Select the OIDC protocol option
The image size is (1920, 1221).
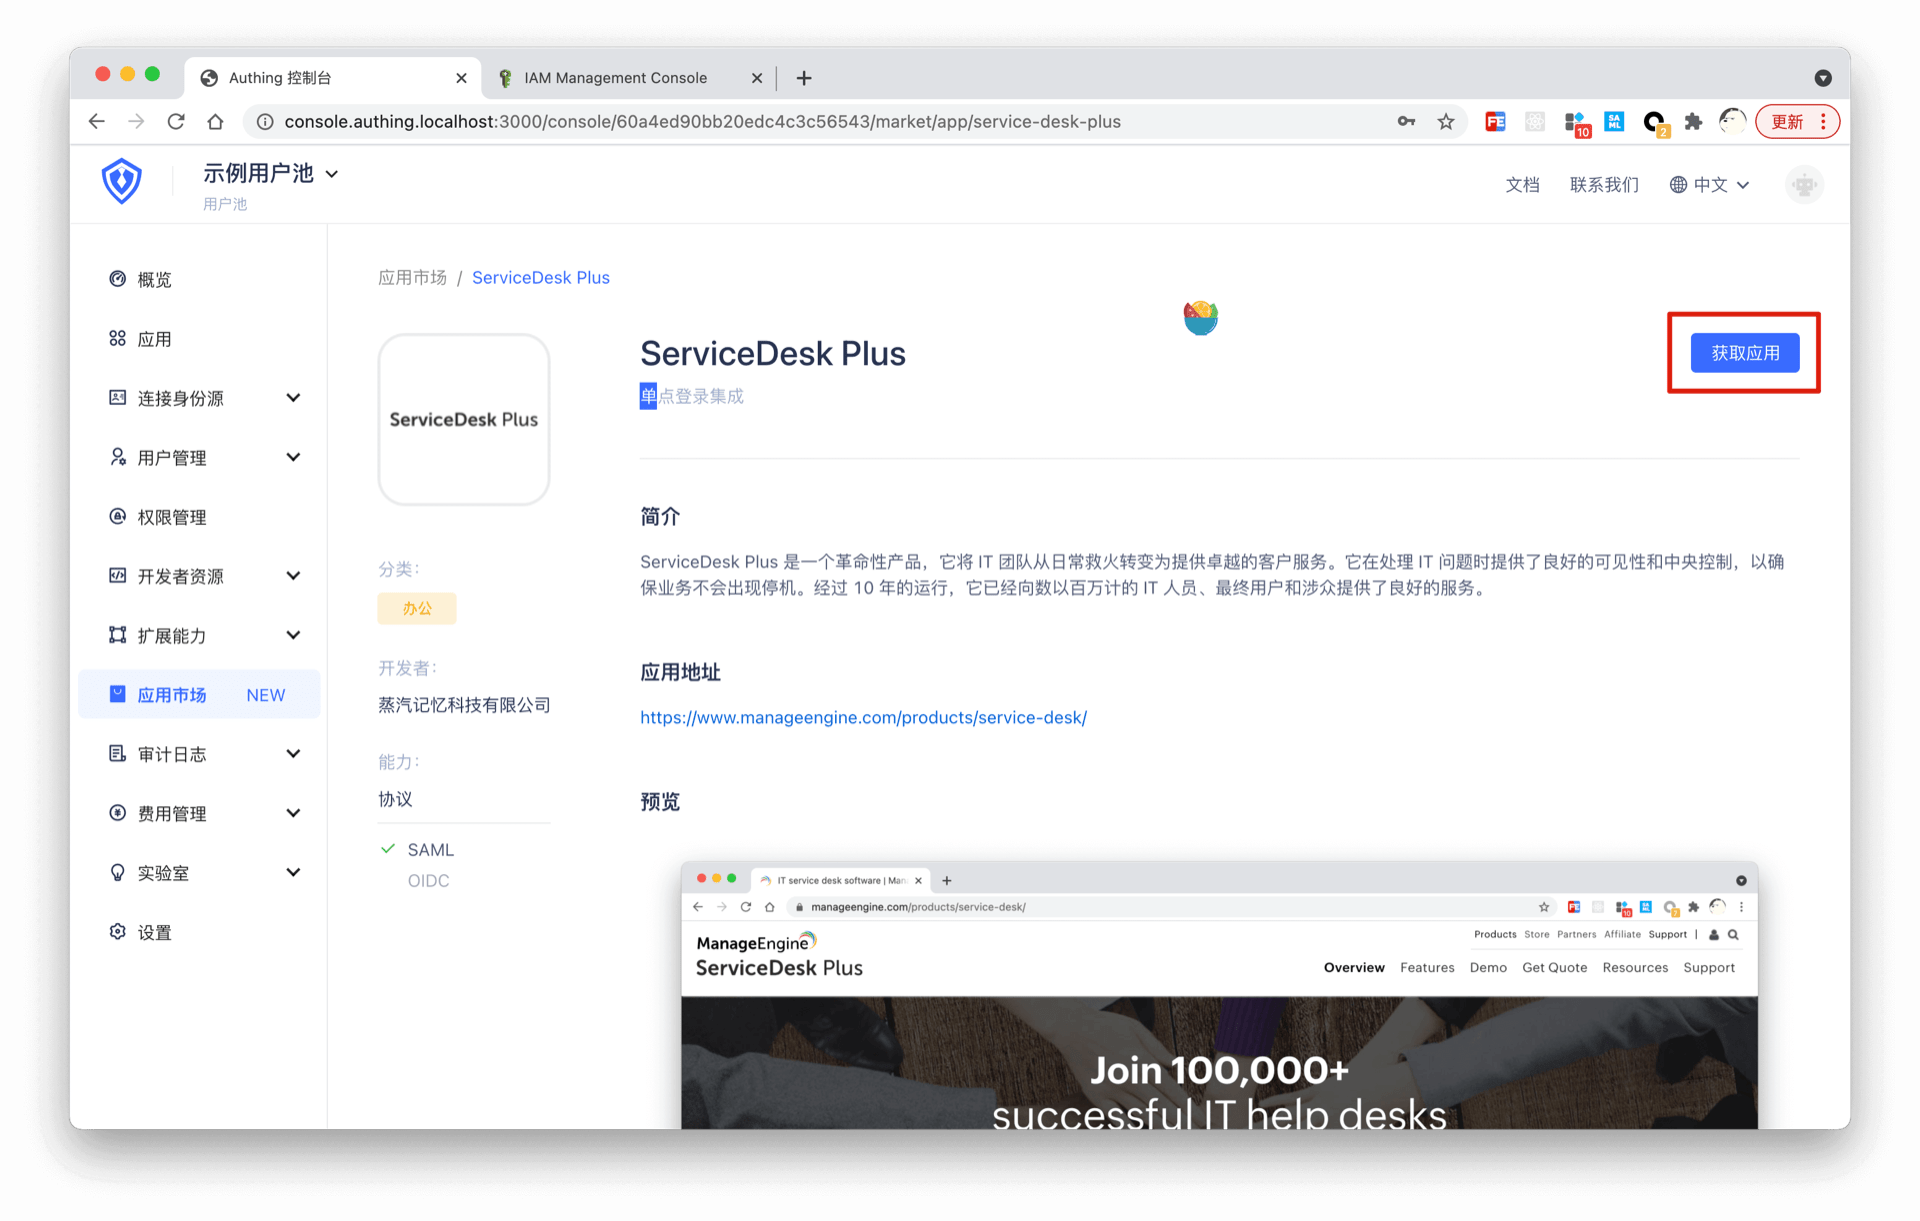428,881
